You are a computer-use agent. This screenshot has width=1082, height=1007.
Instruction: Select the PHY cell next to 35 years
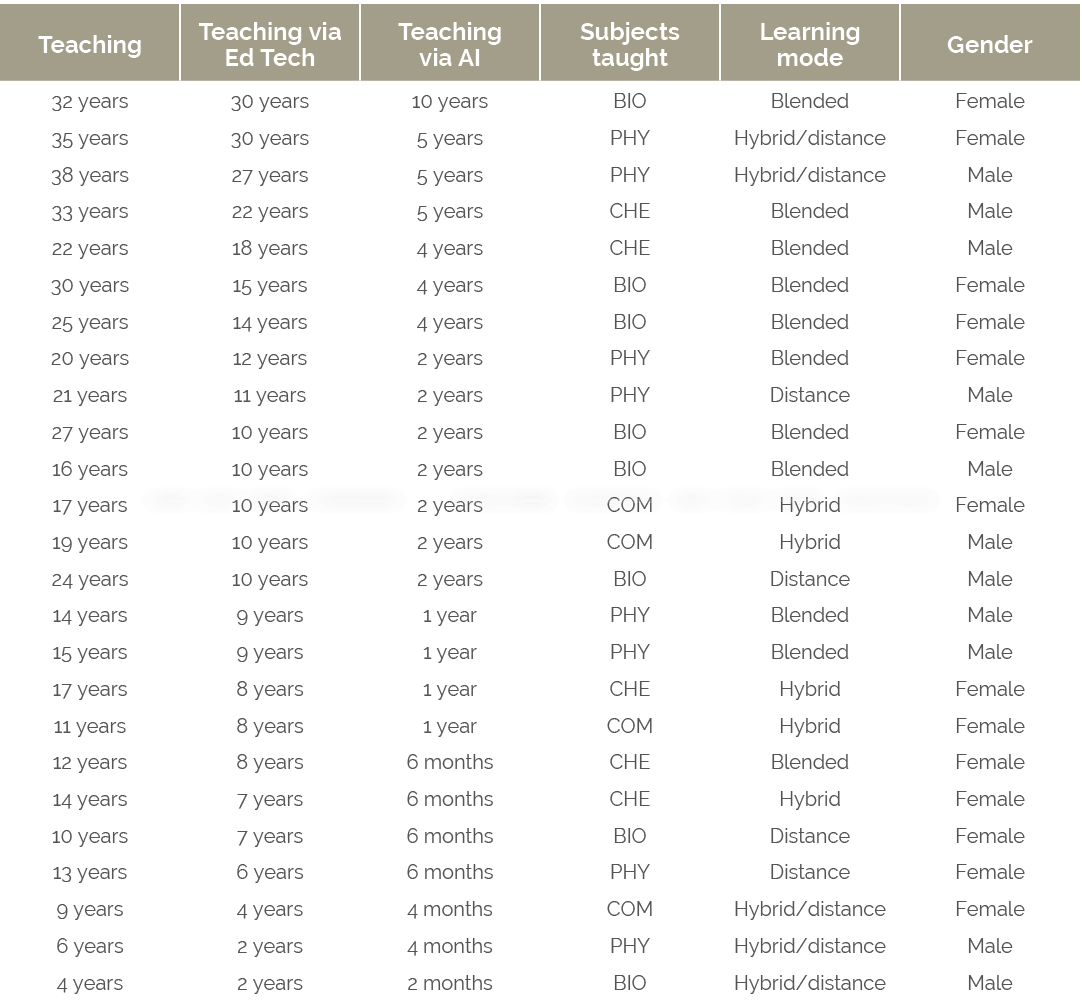[x=629, y=138]
